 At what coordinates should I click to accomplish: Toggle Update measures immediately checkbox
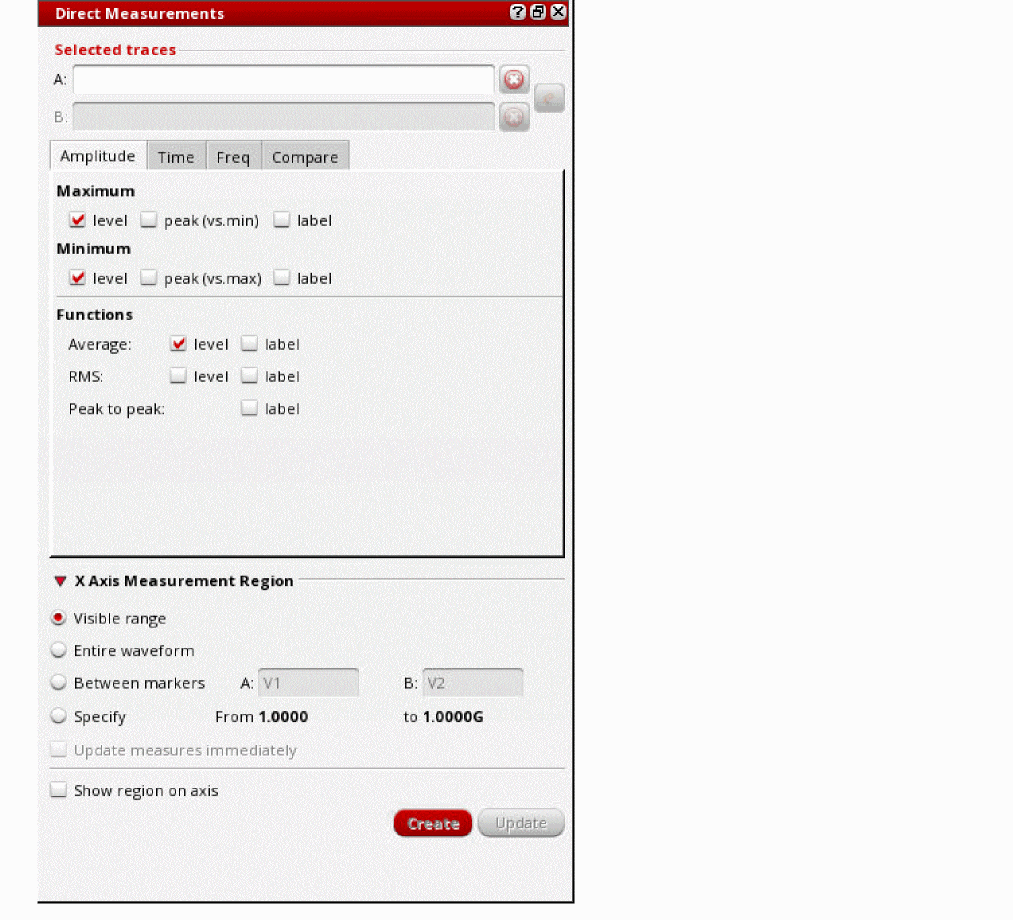pos(59,749)
